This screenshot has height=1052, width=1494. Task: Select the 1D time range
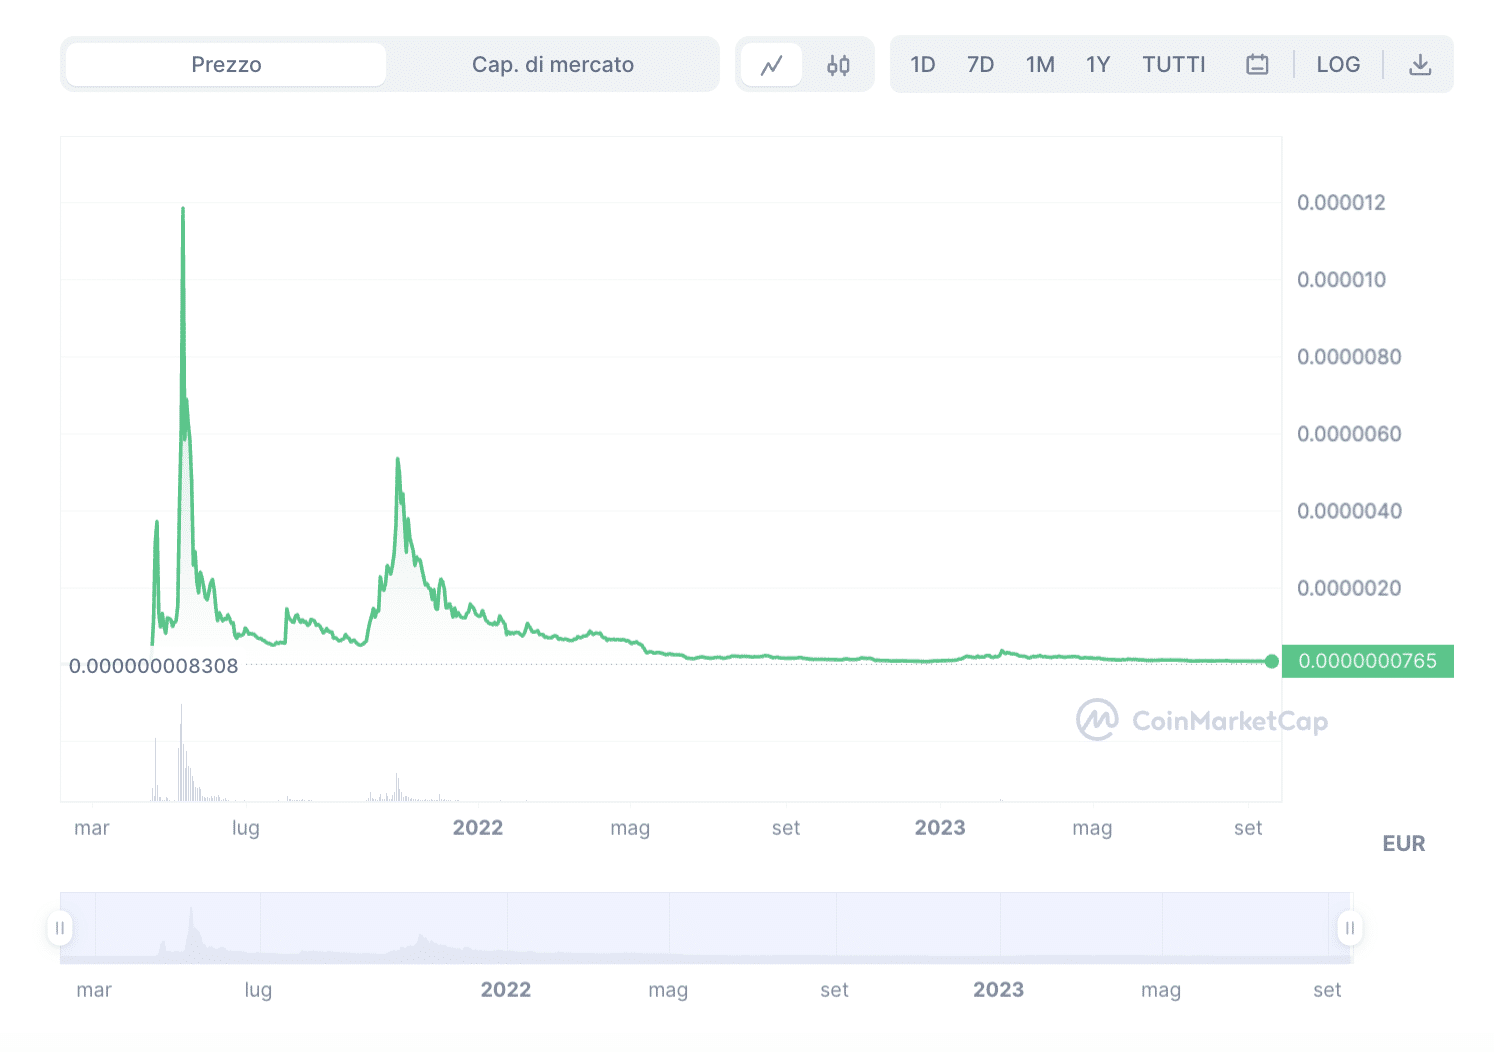pos(922,64)
